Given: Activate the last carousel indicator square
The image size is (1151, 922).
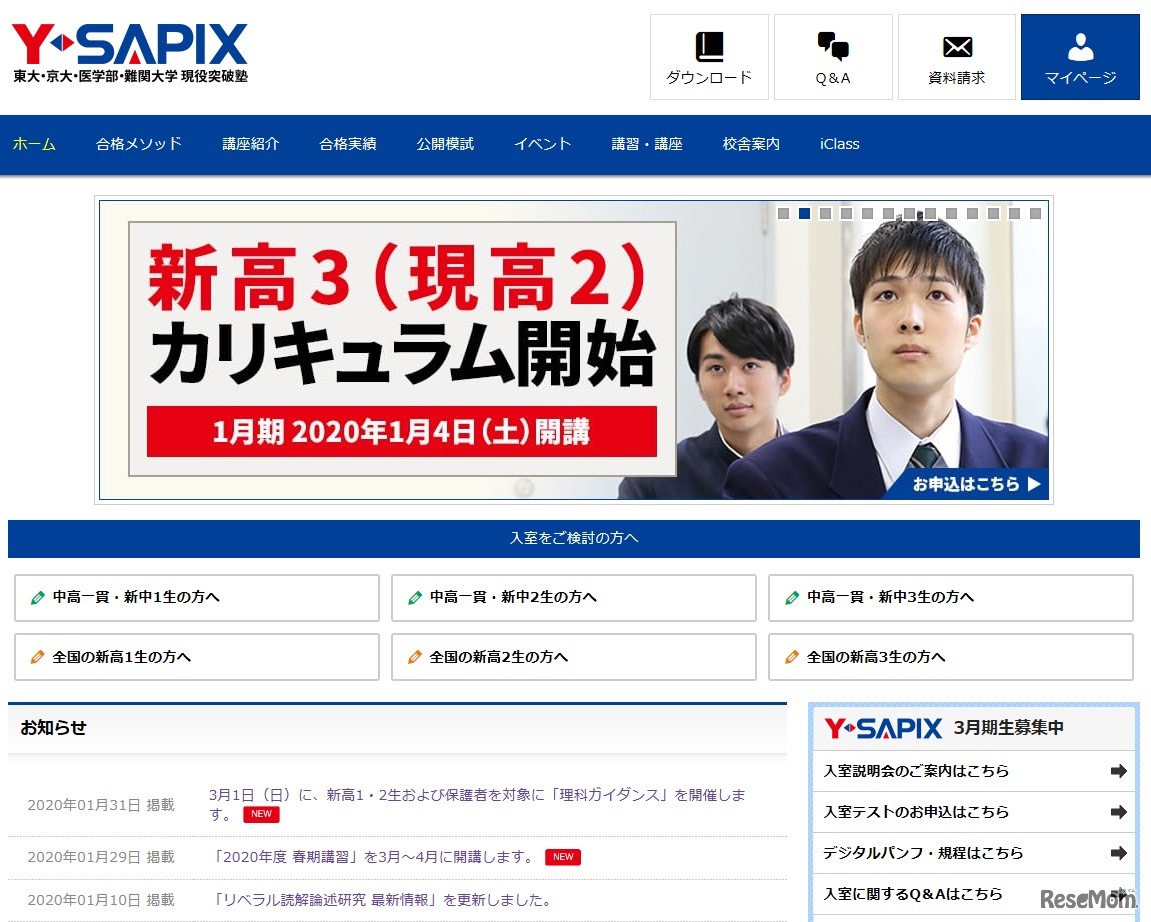Looking at the screenshot, I should [1037, 213].
